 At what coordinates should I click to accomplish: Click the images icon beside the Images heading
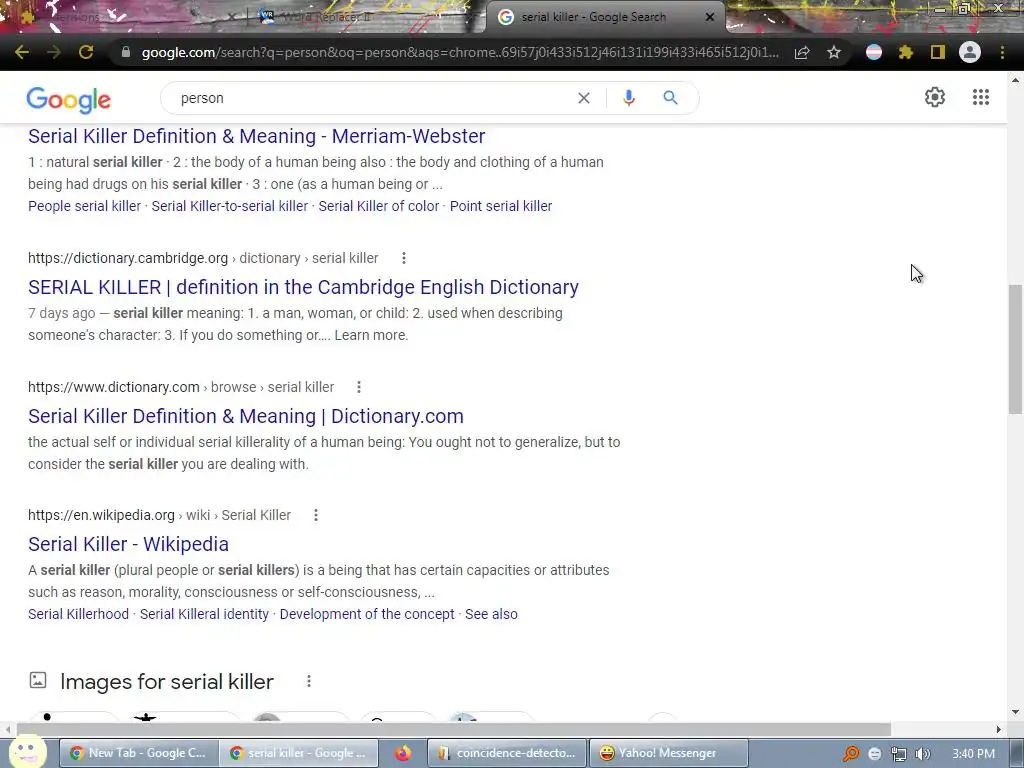38,680
